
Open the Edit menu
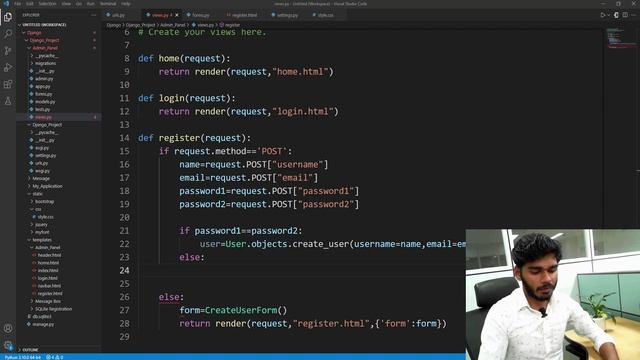[x=30, y=4]
